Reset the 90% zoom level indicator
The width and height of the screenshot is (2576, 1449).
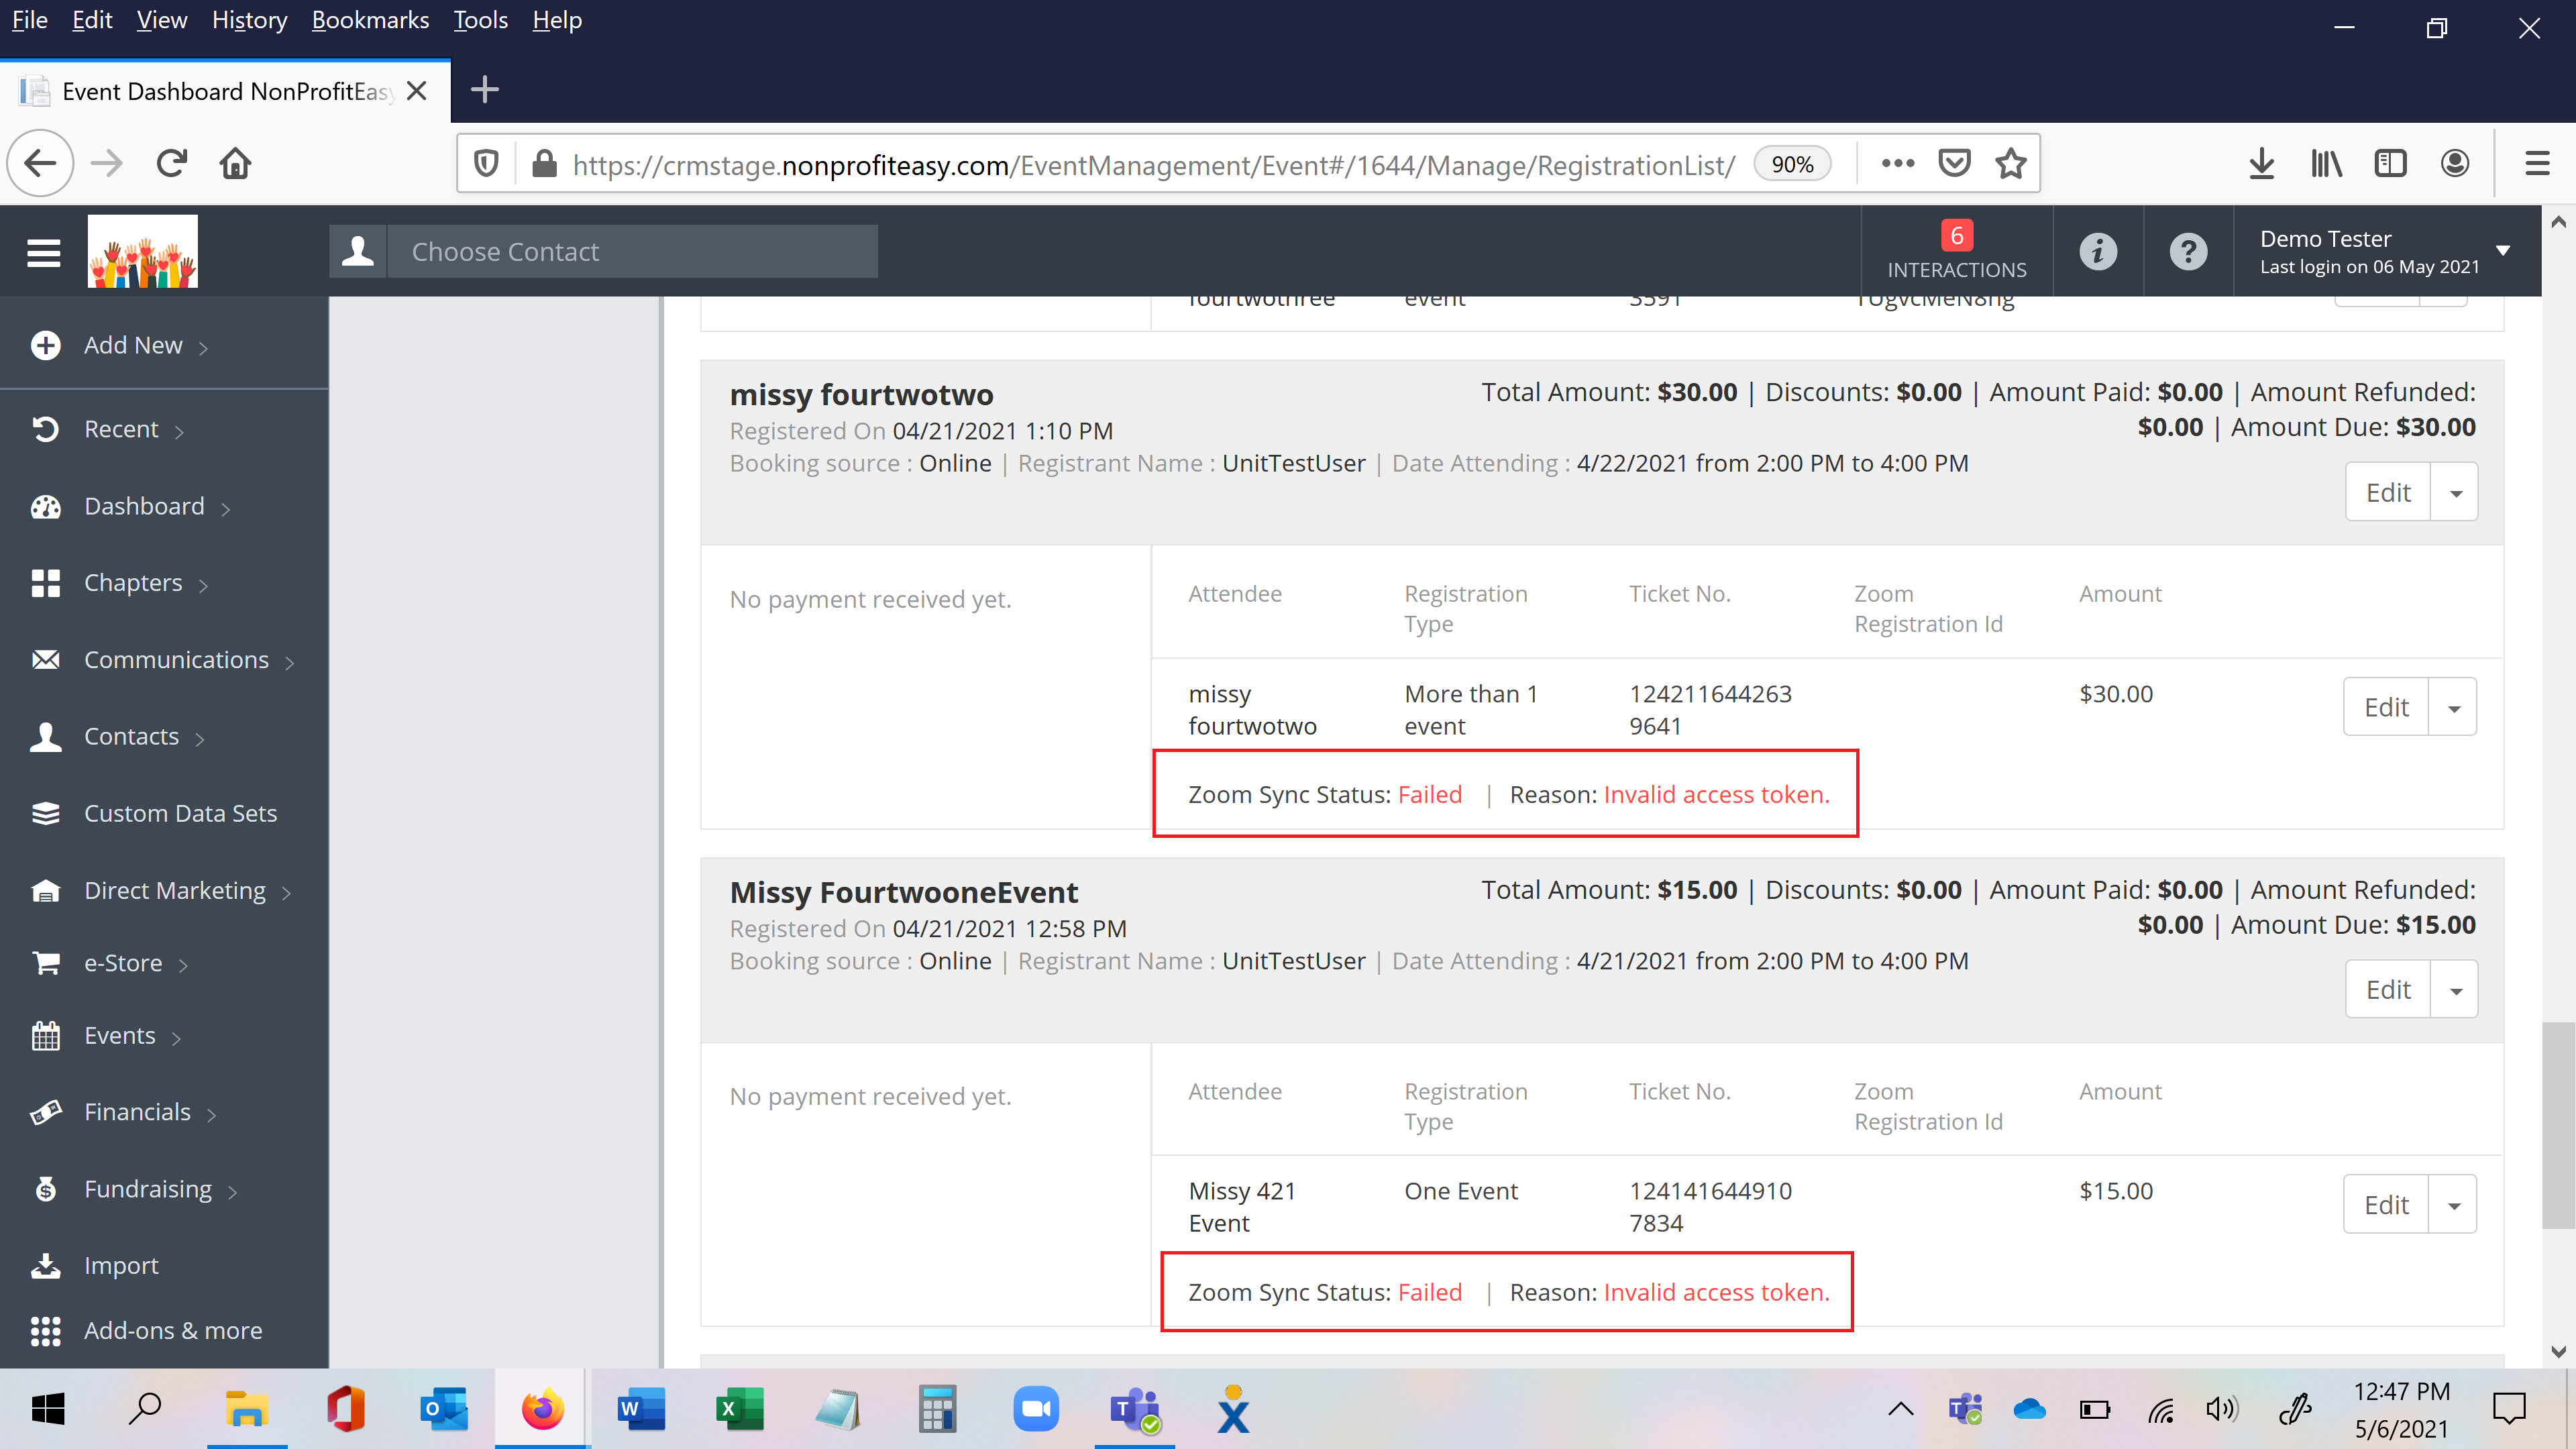pyautogui.click(x=1792, y=164)
